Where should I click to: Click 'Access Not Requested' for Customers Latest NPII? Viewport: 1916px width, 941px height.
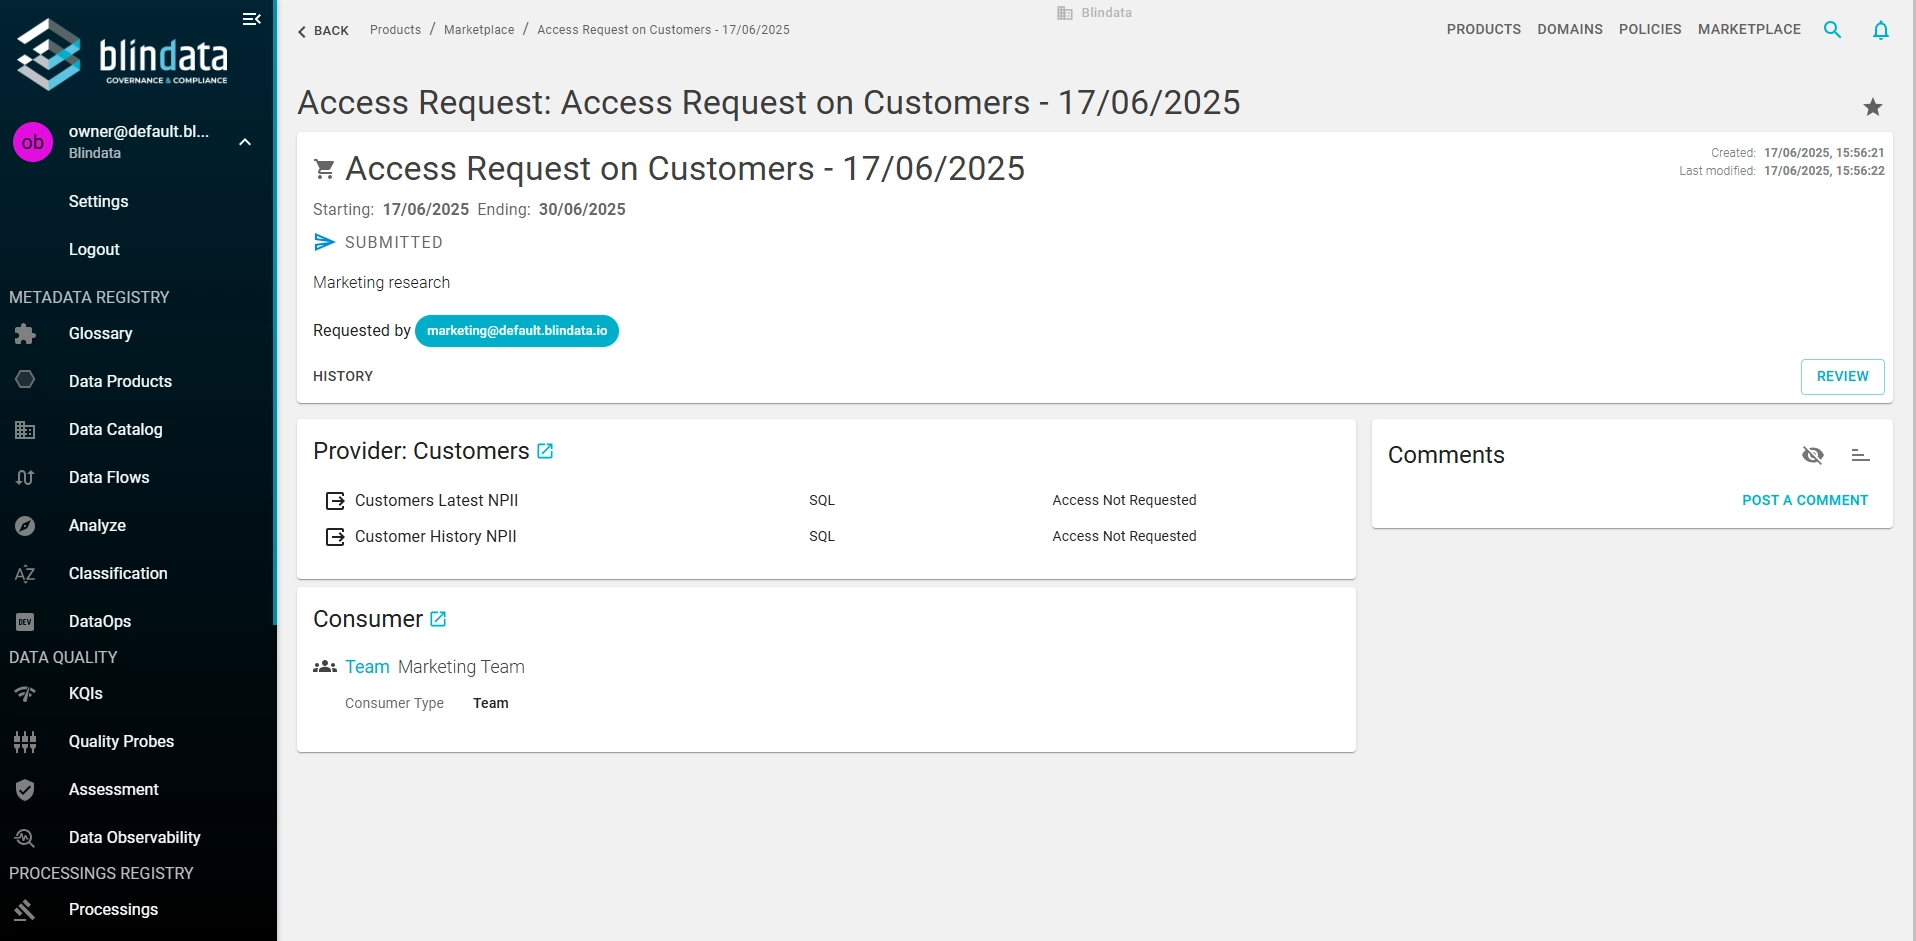coord(1124,500)
